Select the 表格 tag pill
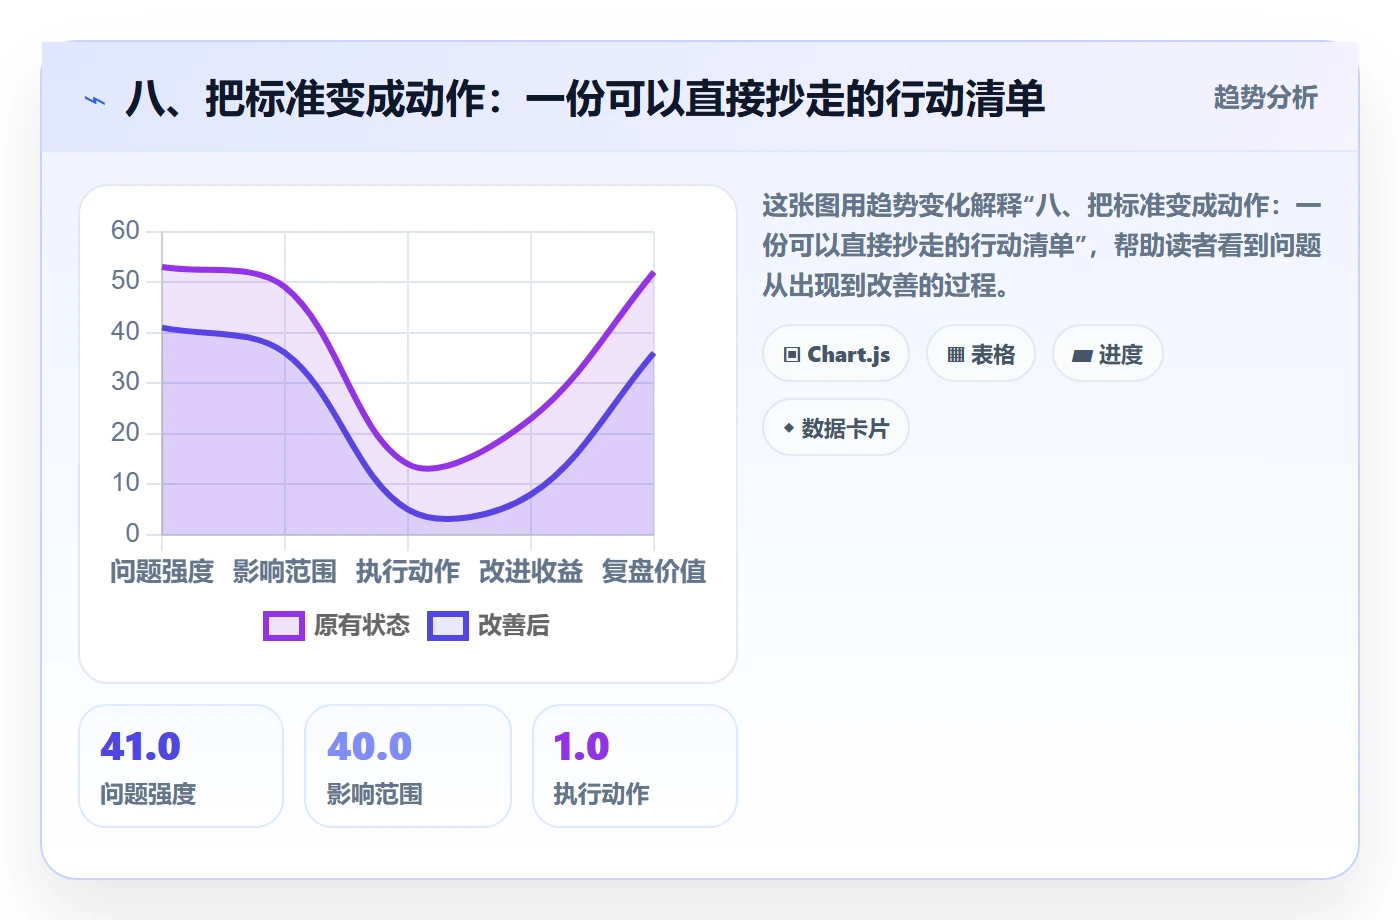Image resolution: width=1400 pixels, height=920 pixels. coord(981,354)
